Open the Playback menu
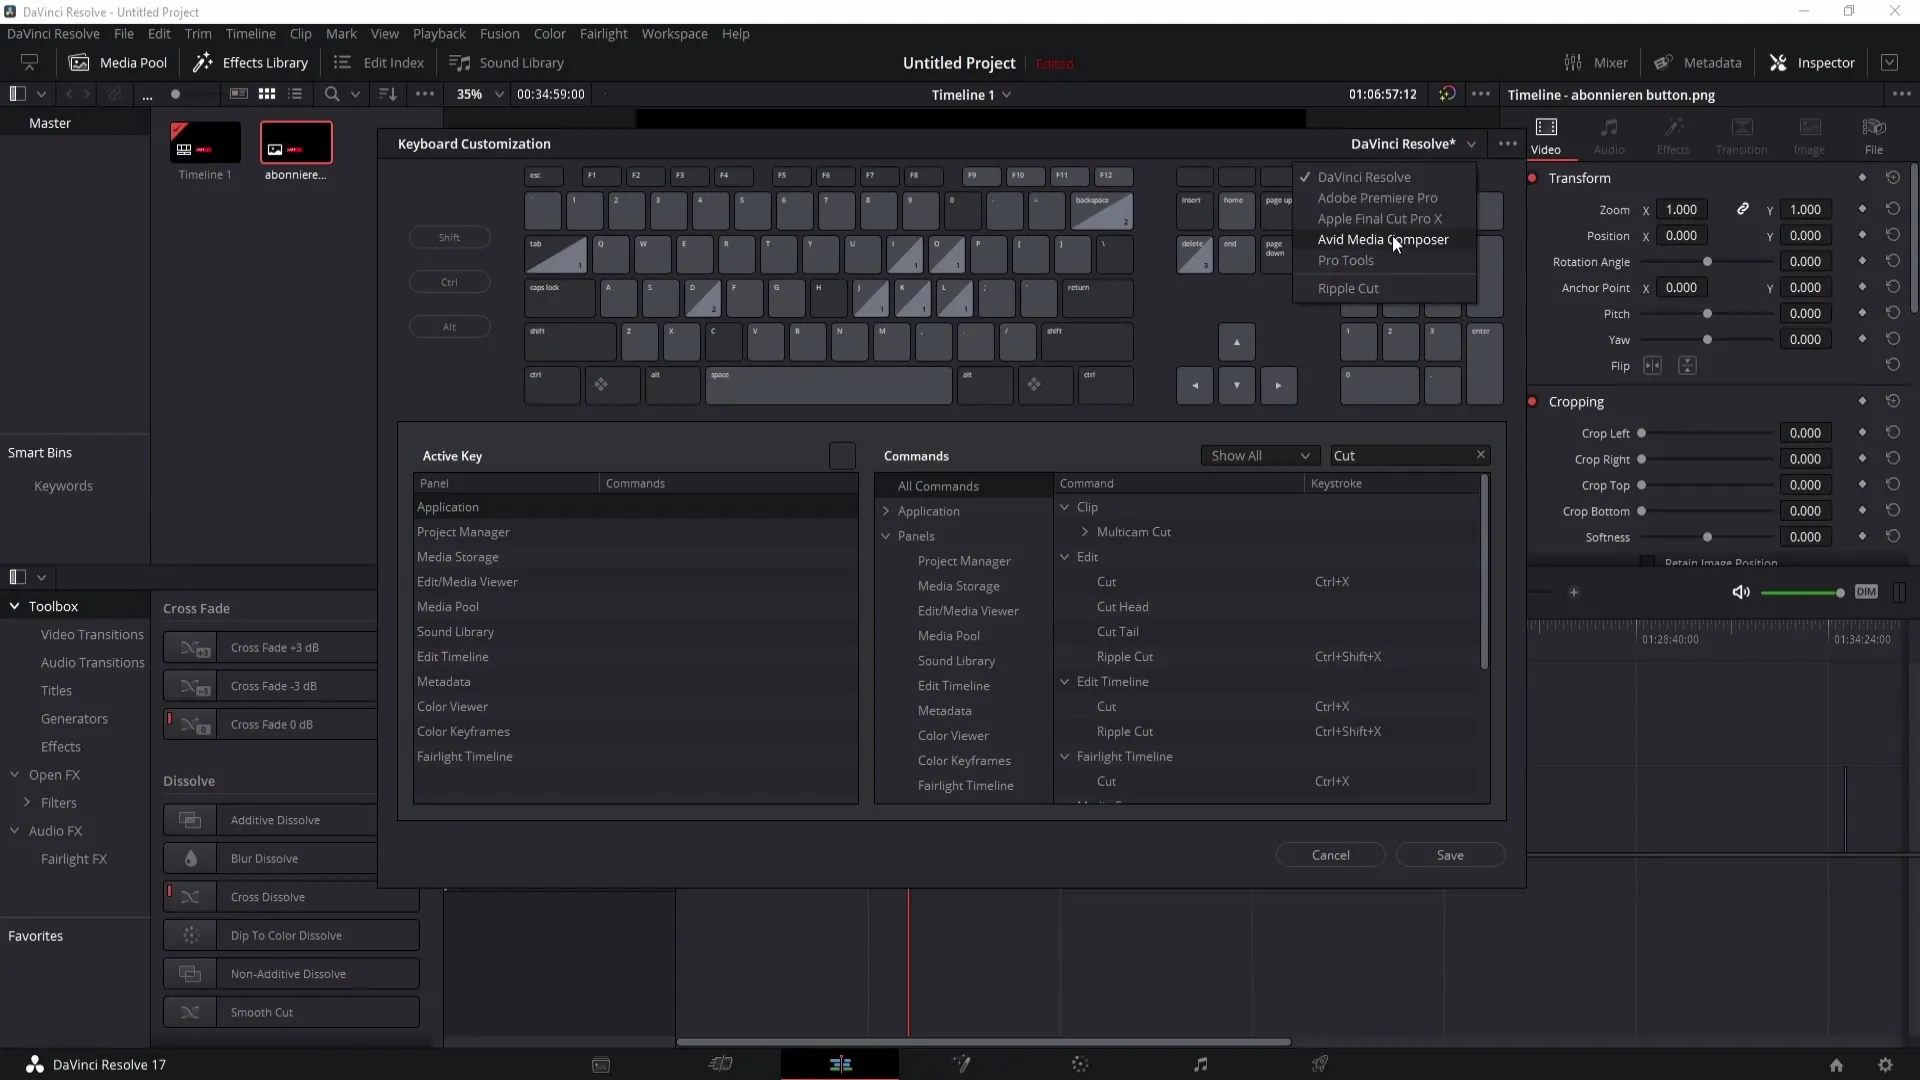Viewport: 1920px width, 1080px height. [x=439, y=33]
